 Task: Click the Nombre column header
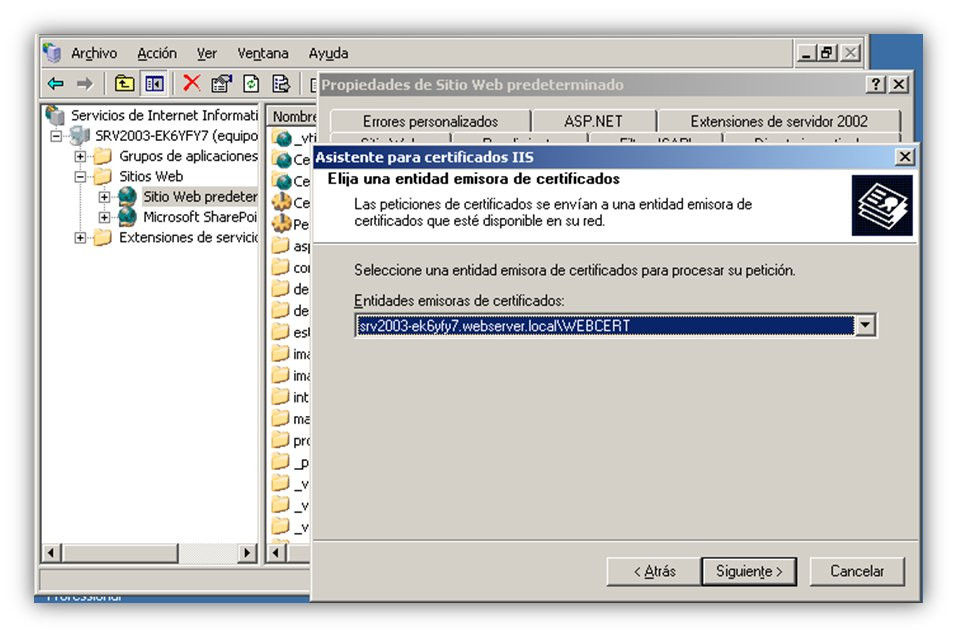point(291,116)
